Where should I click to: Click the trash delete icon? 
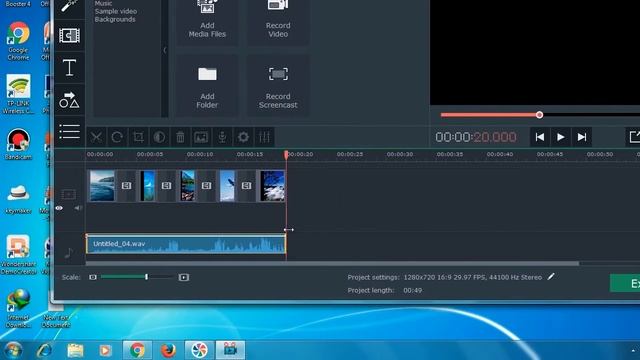tap(180, 137)
